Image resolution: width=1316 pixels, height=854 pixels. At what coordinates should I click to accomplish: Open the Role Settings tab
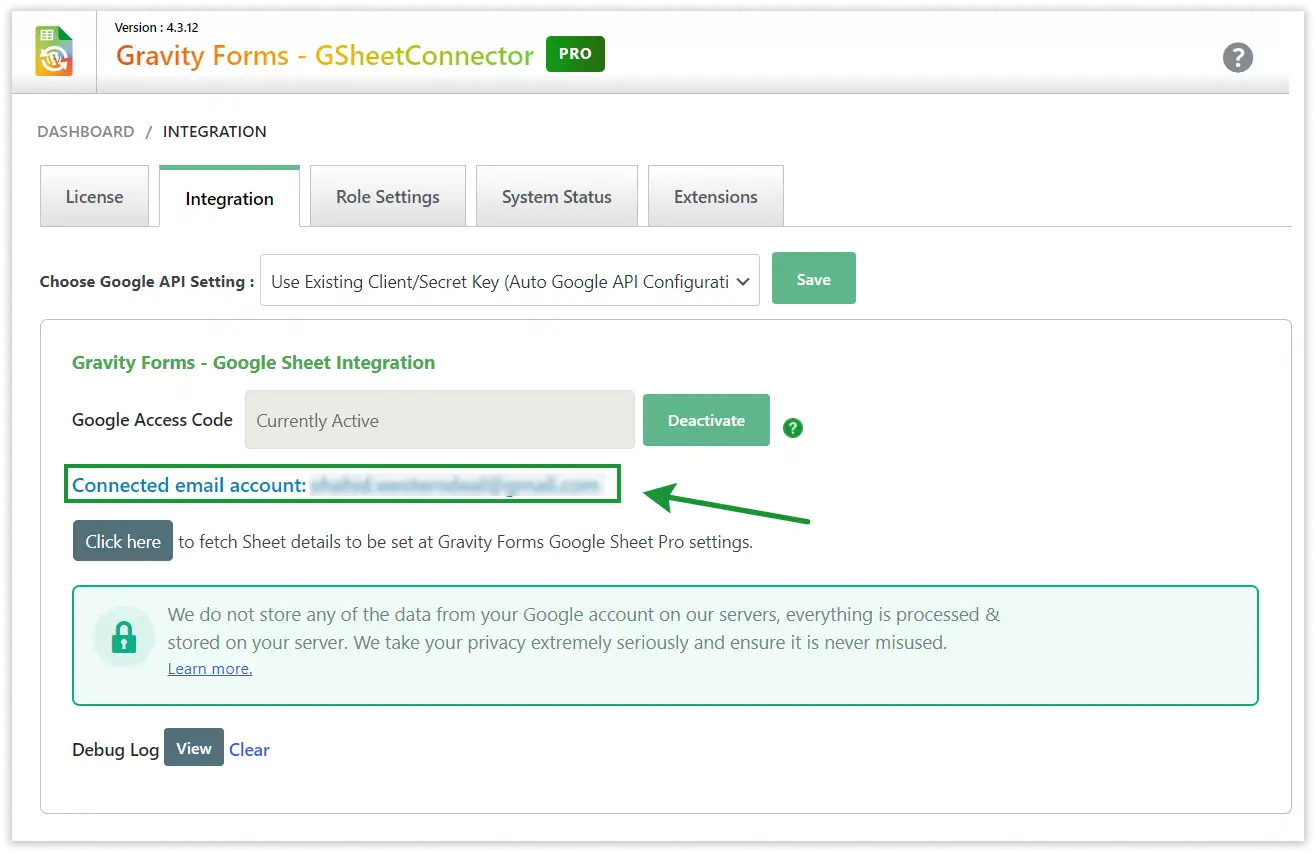tap(388, 197)
